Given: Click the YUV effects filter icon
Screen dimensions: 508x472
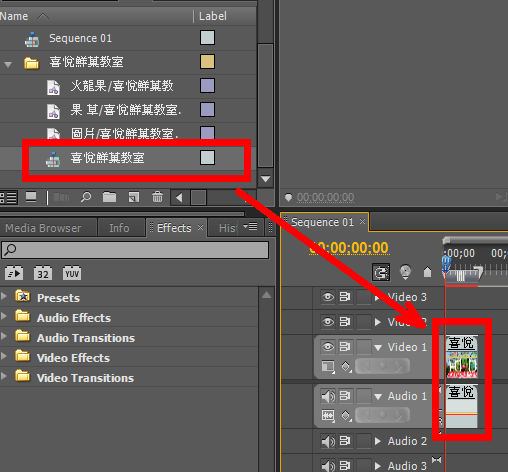Looking at the screenshot, I should (72, 273).
